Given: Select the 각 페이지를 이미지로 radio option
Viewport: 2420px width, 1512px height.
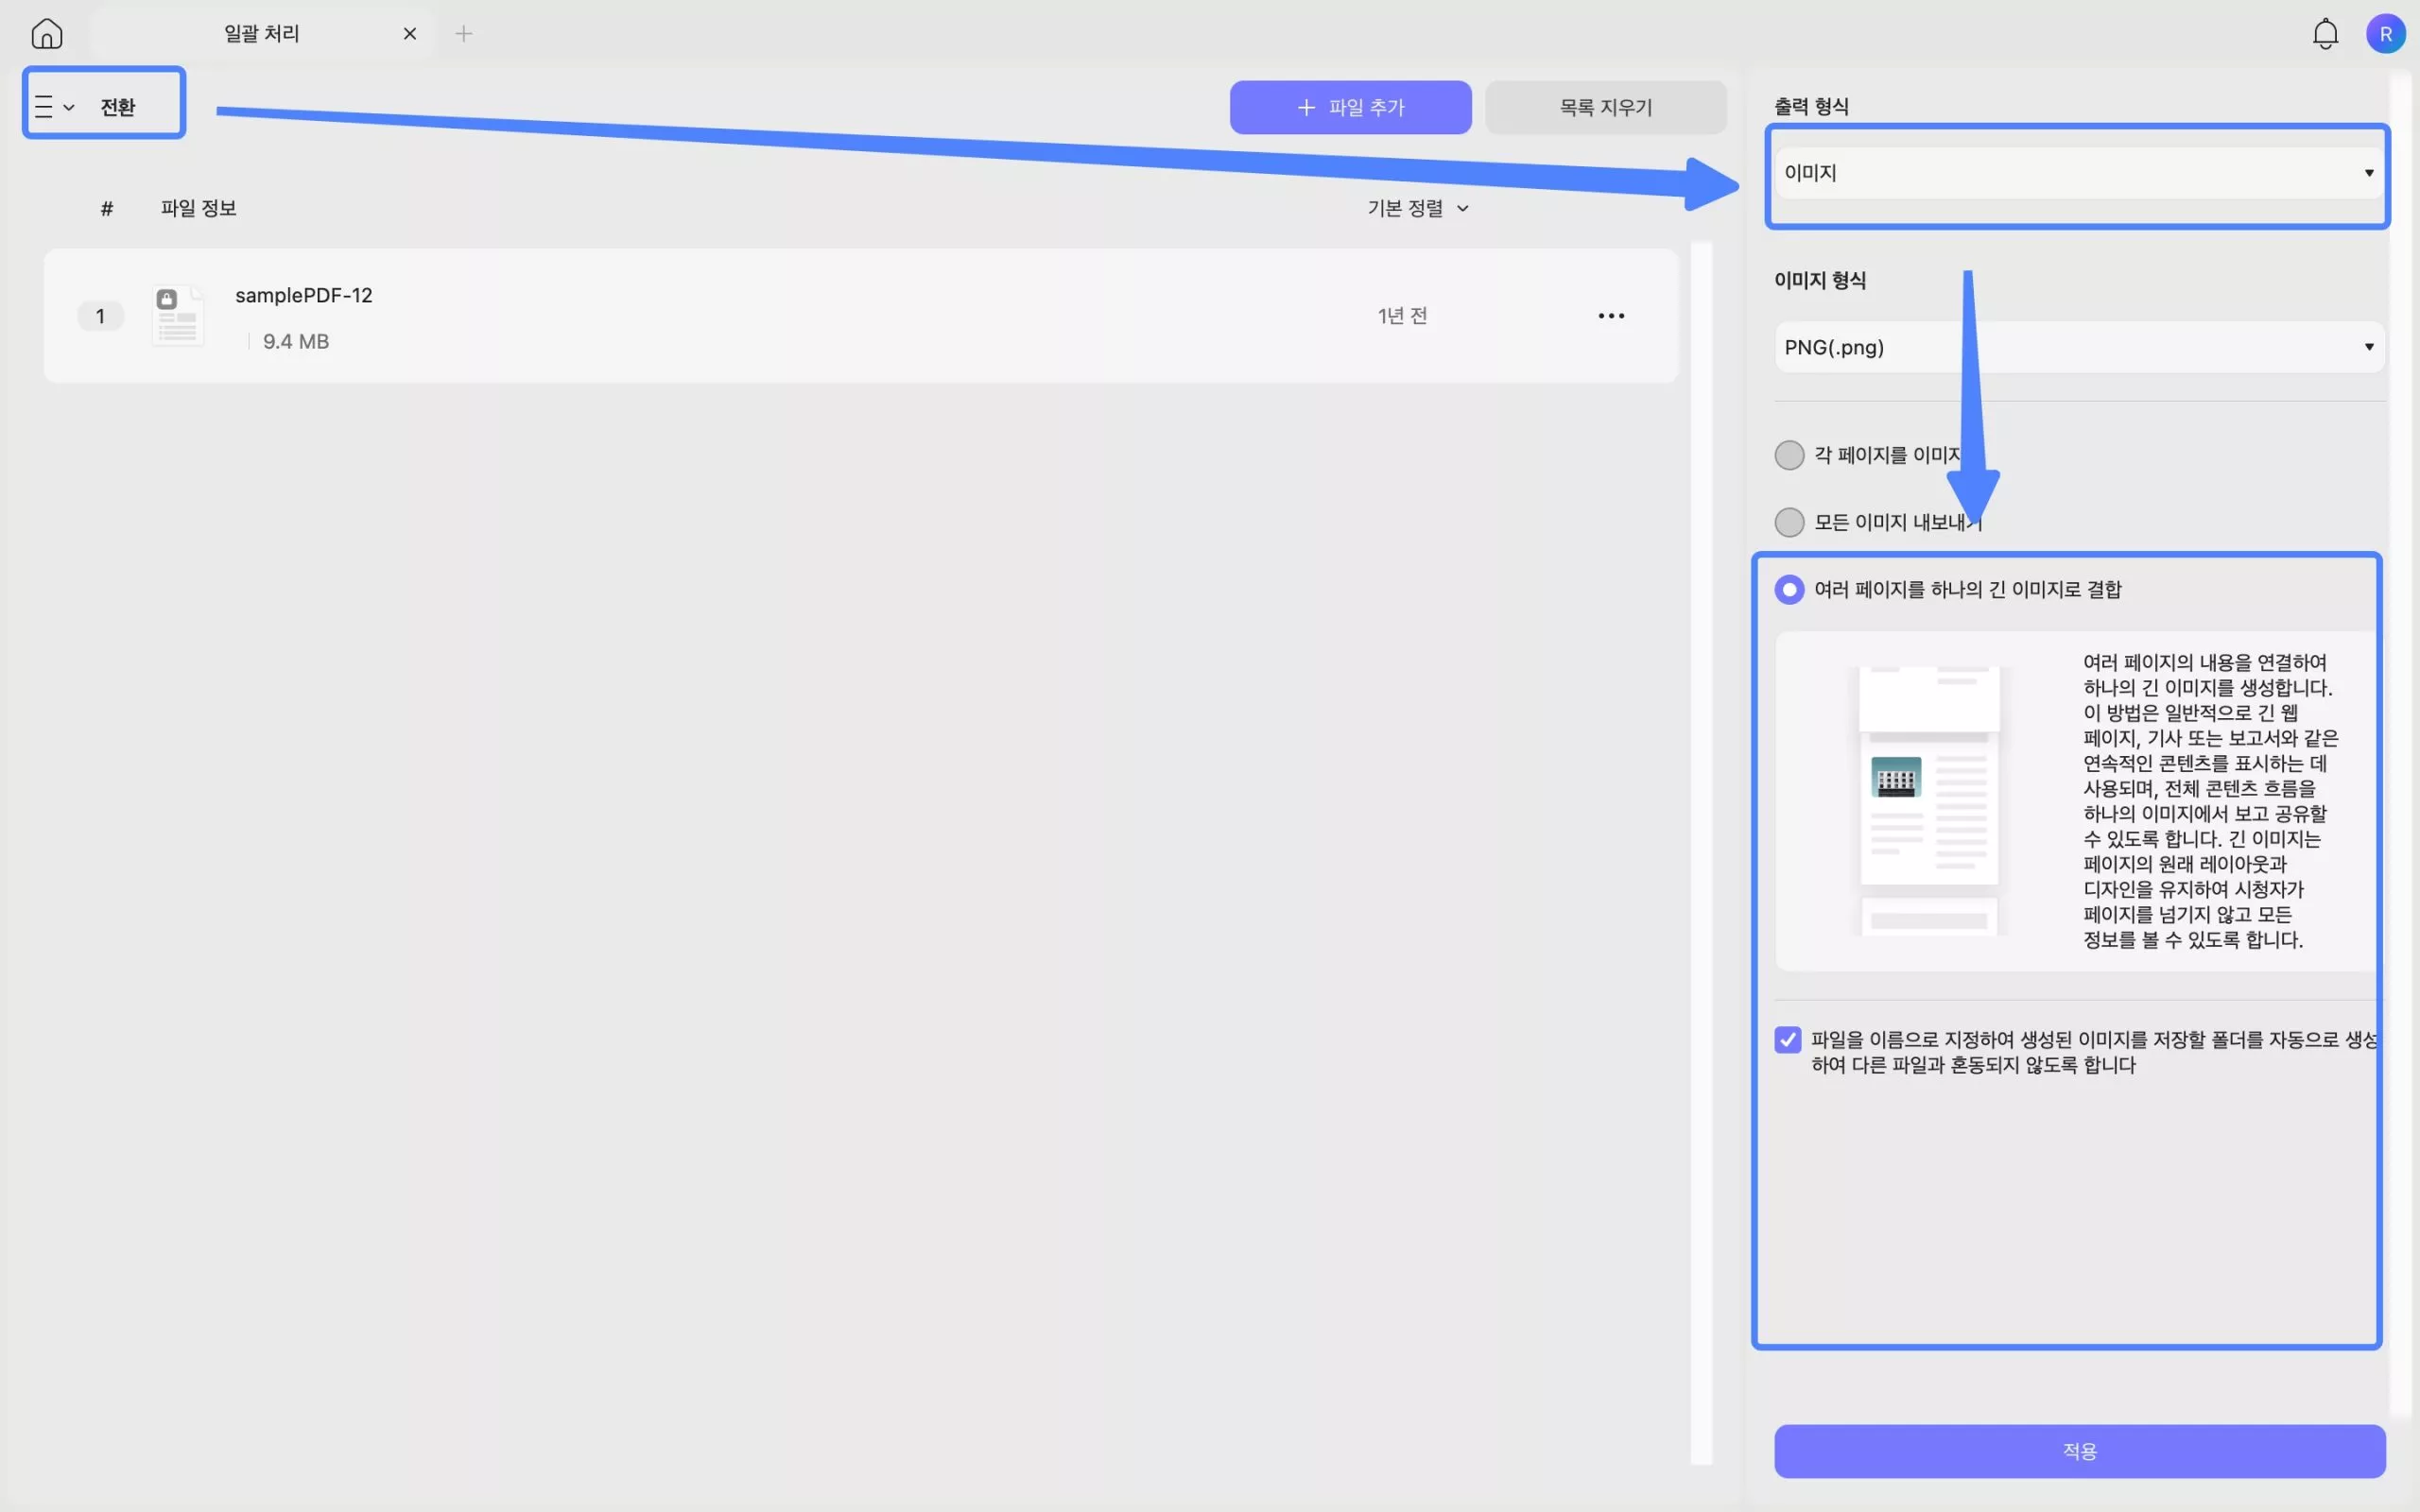Looking at the screenshot, I should click(1789, 455).
